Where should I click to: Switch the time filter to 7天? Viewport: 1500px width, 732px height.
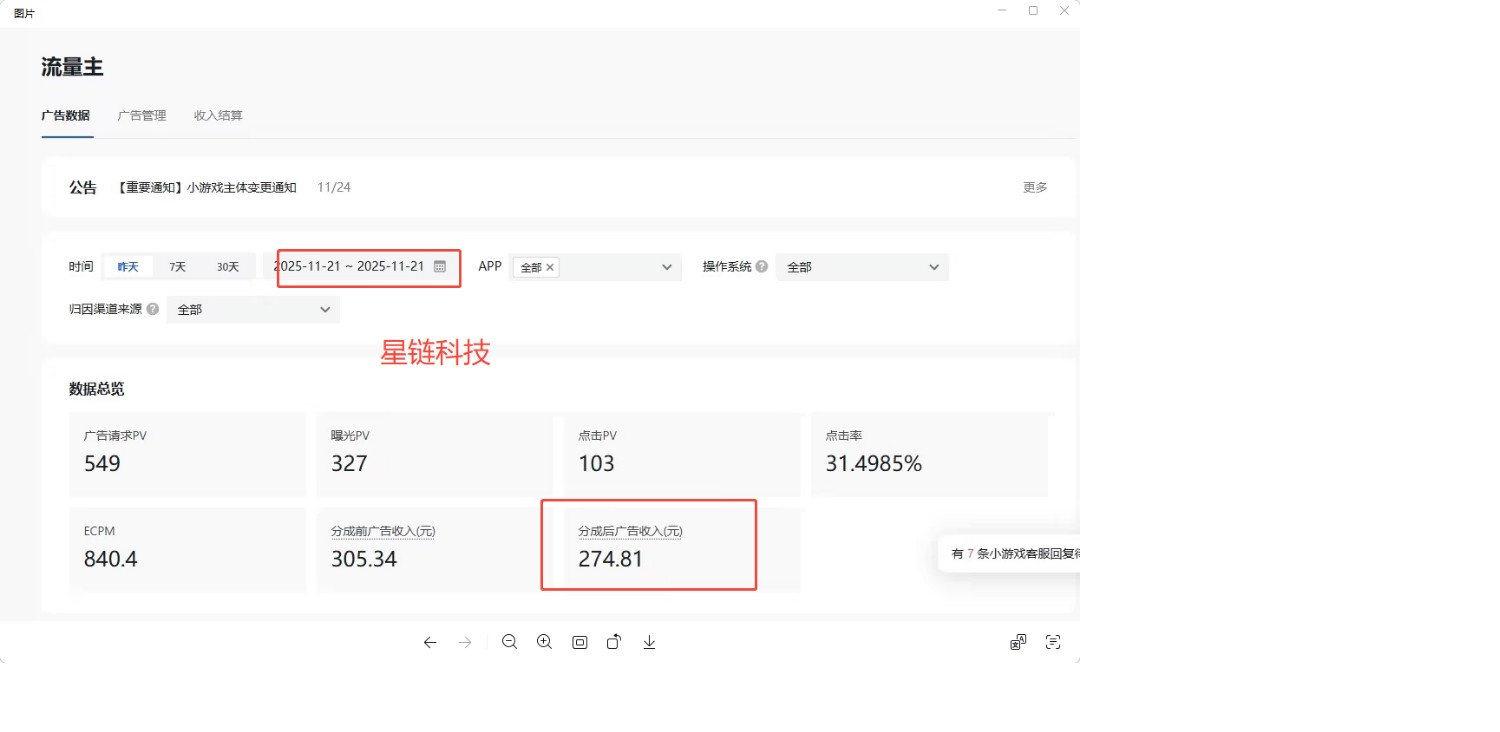[178, 266]
